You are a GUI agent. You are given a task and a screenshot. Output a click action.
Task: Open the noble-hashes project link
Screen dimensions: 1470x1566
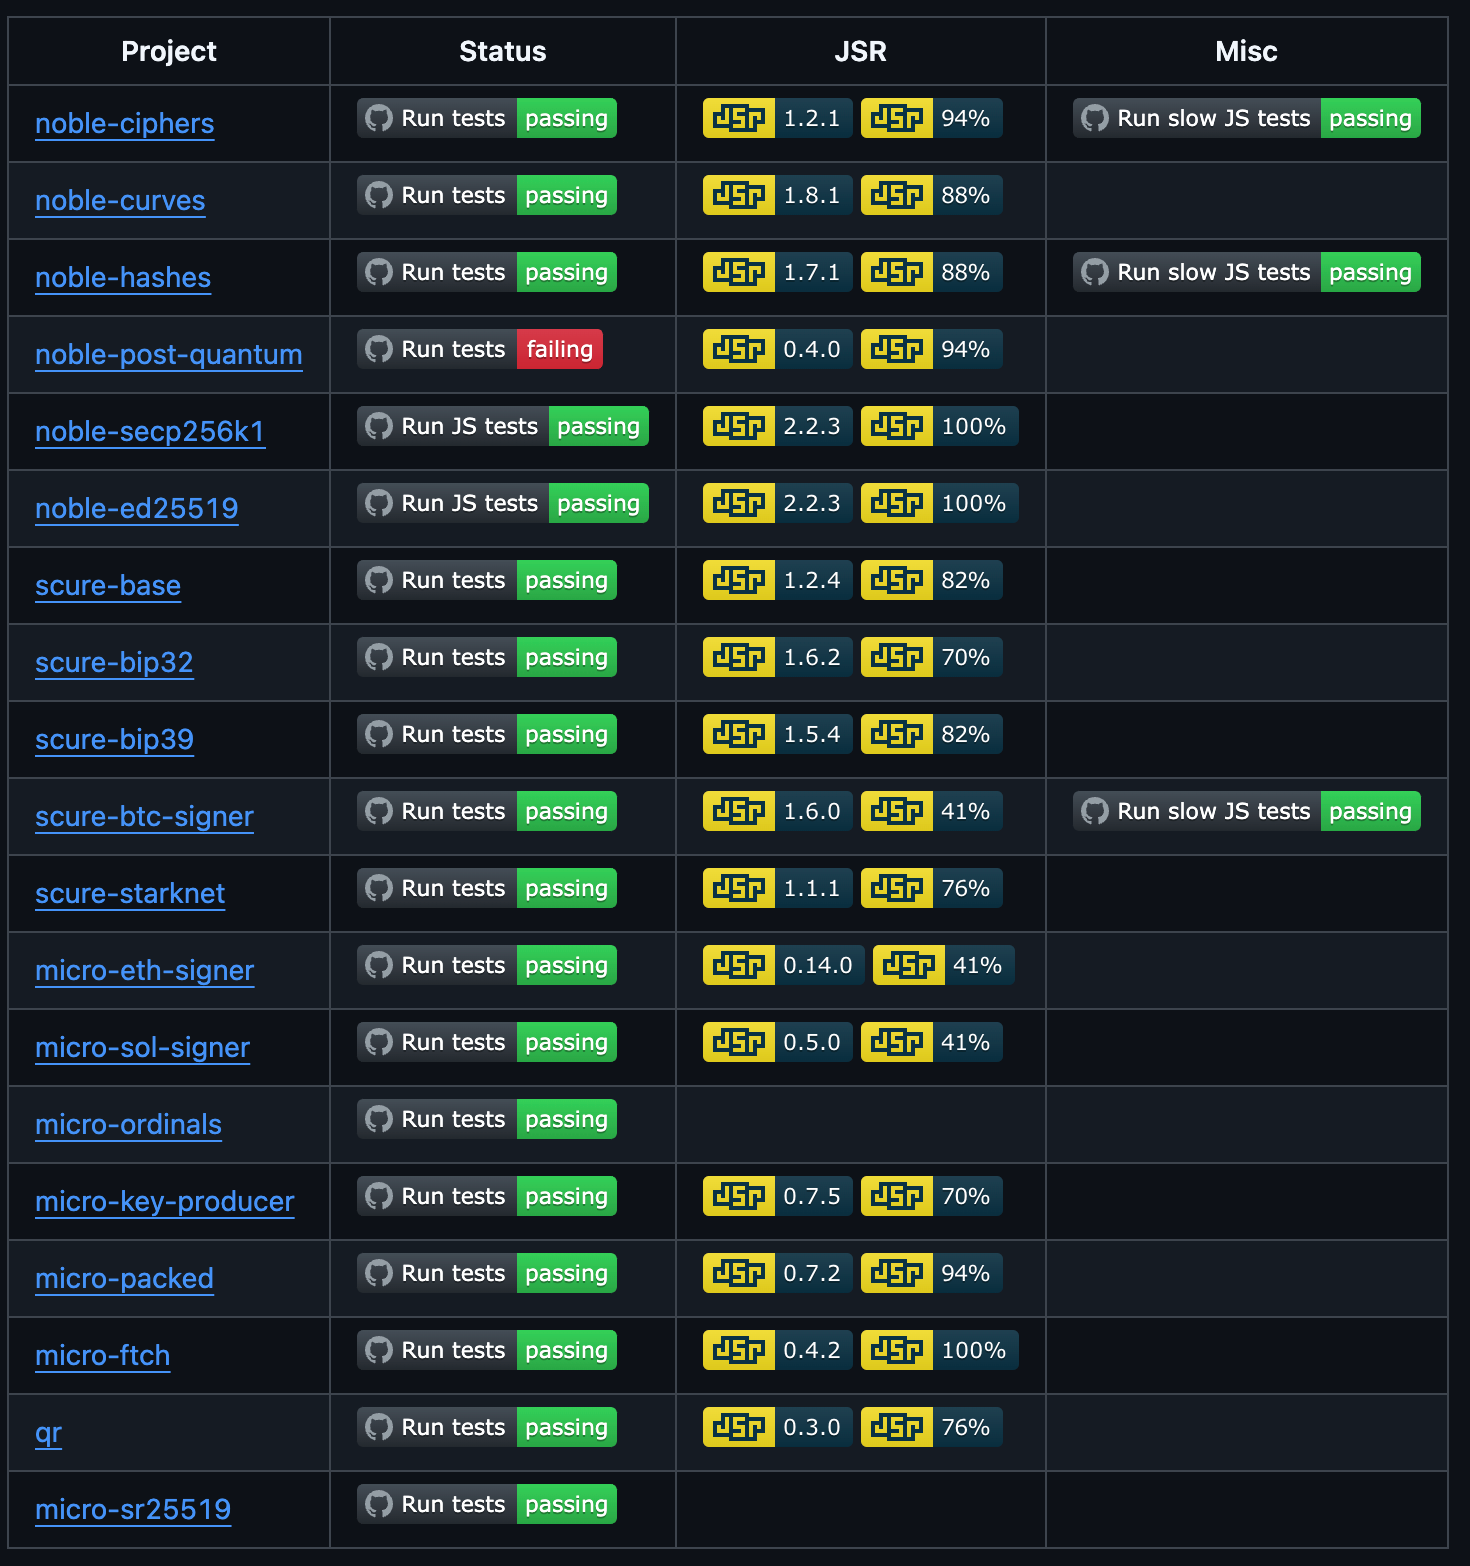(123, 278)
